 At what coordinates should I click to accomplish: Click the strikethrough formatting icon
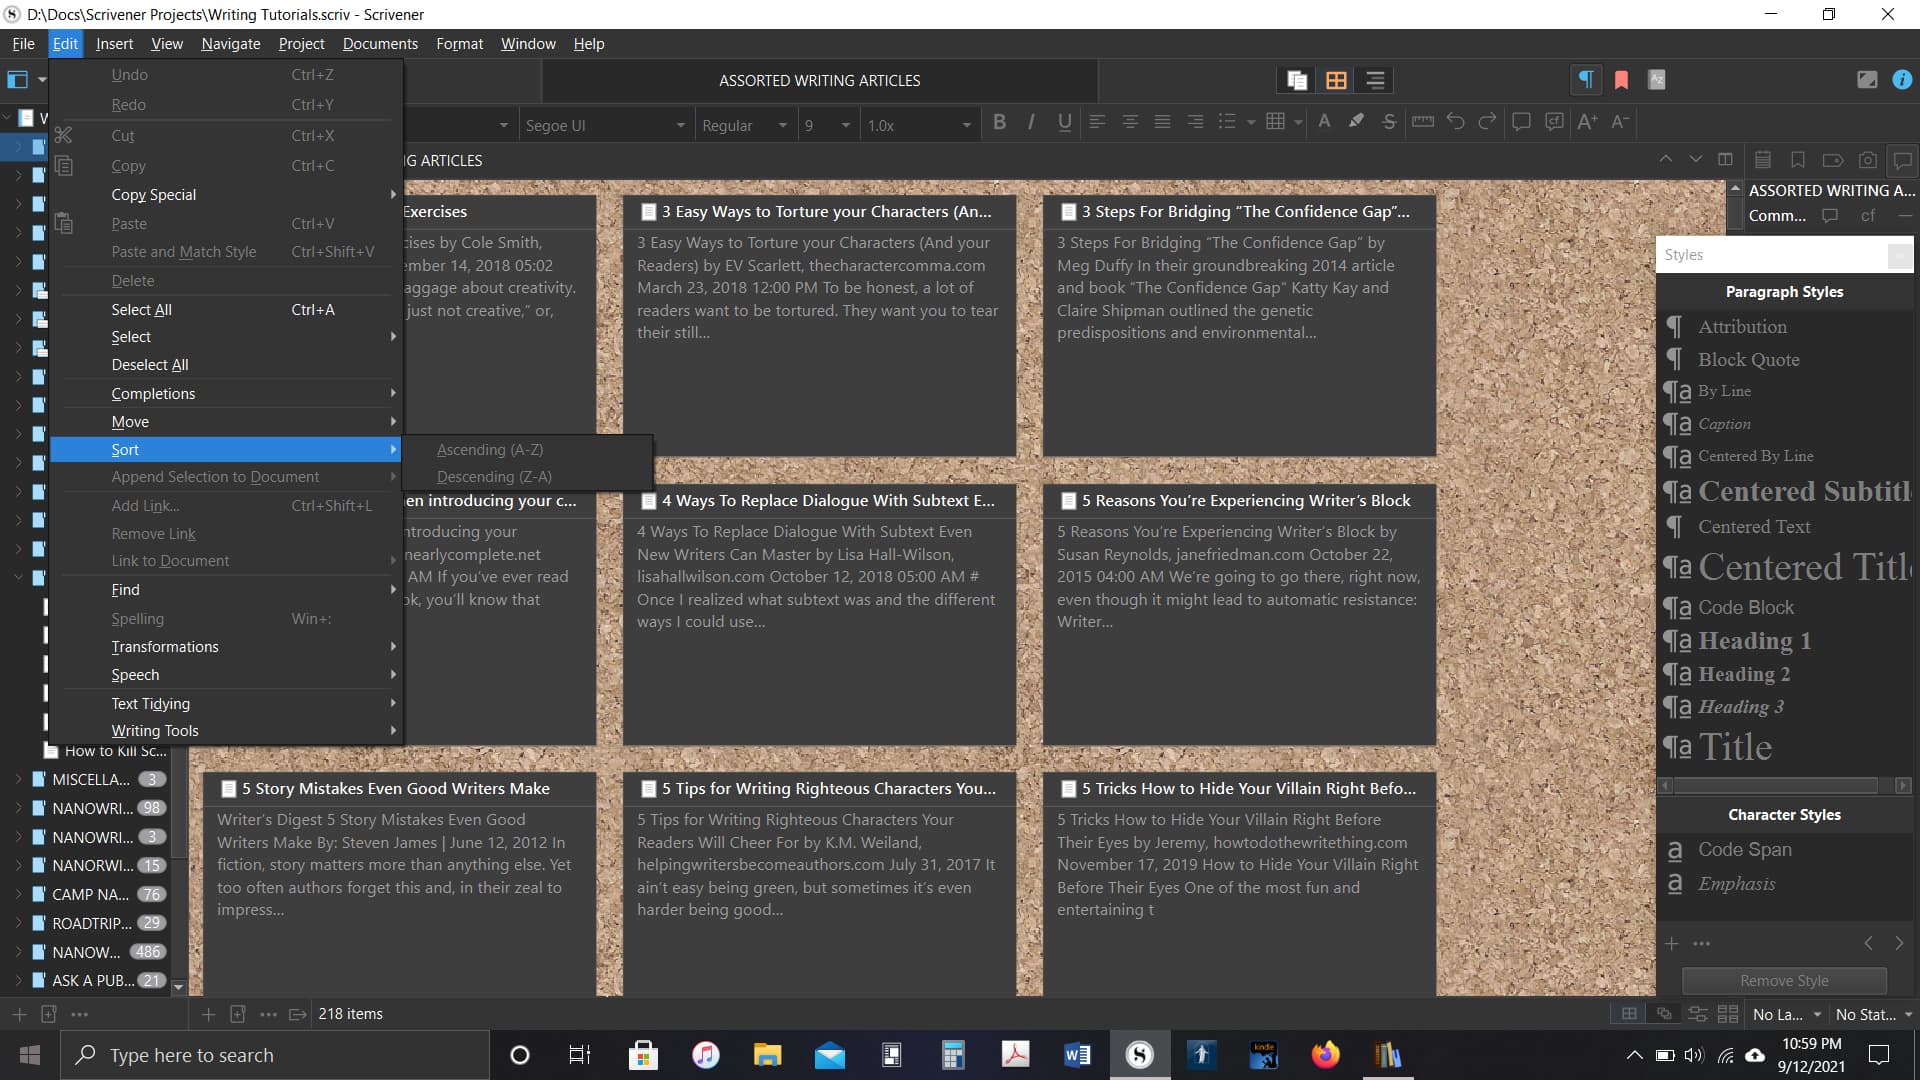(1388, 122)
